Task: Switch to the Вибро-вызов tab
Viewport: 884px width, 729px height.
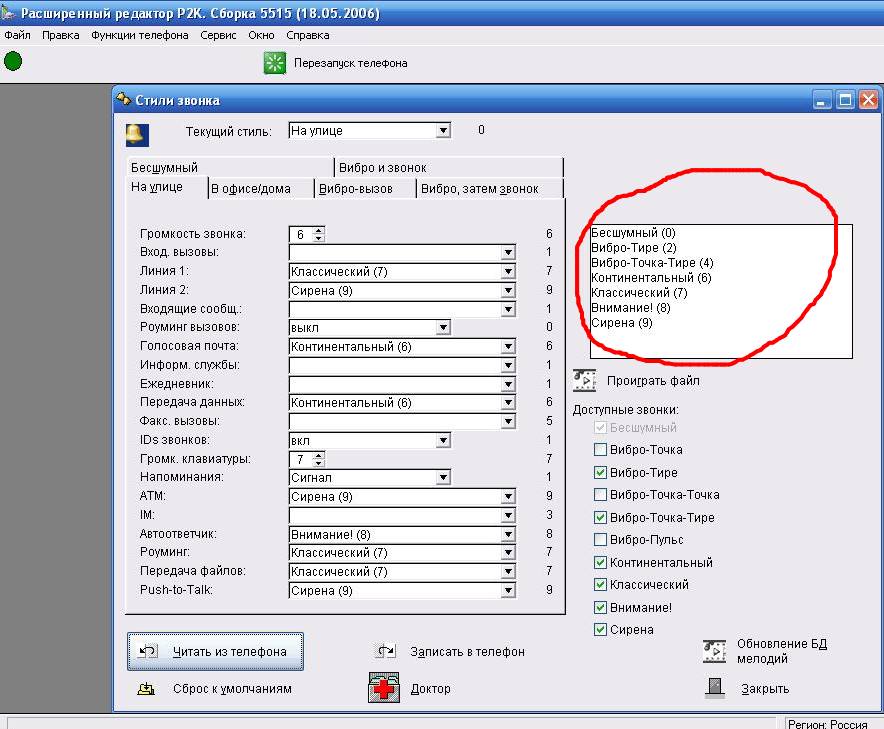Action: click(365, 188)
